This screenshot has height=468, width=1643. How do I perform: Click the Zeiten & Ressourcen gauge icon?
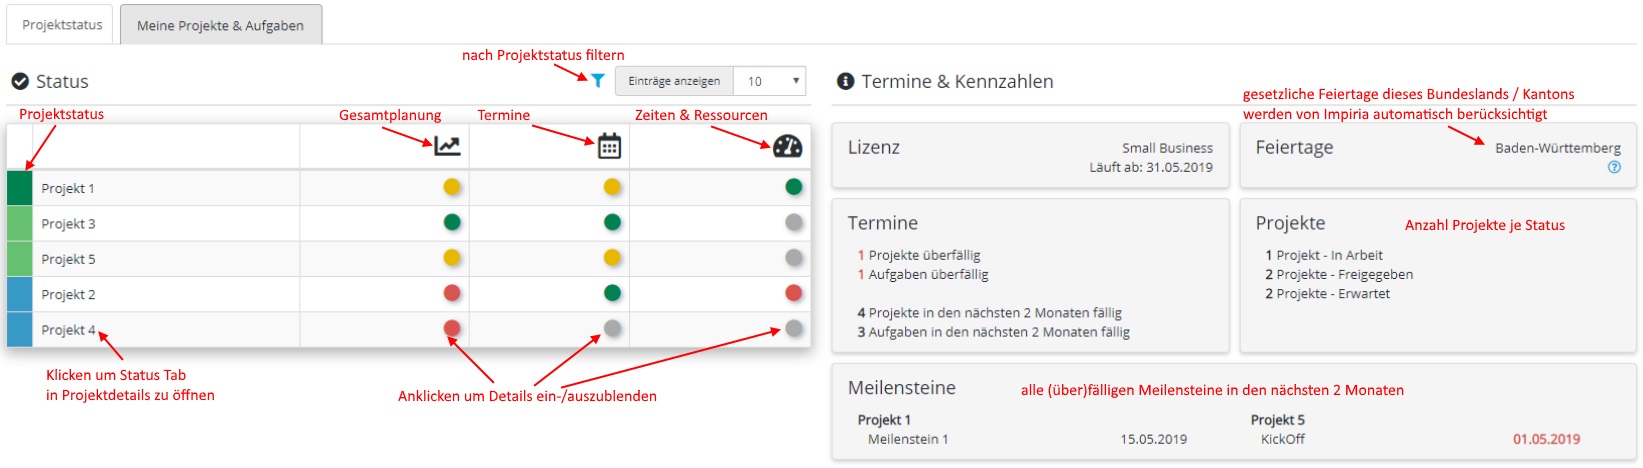point(788,146)
